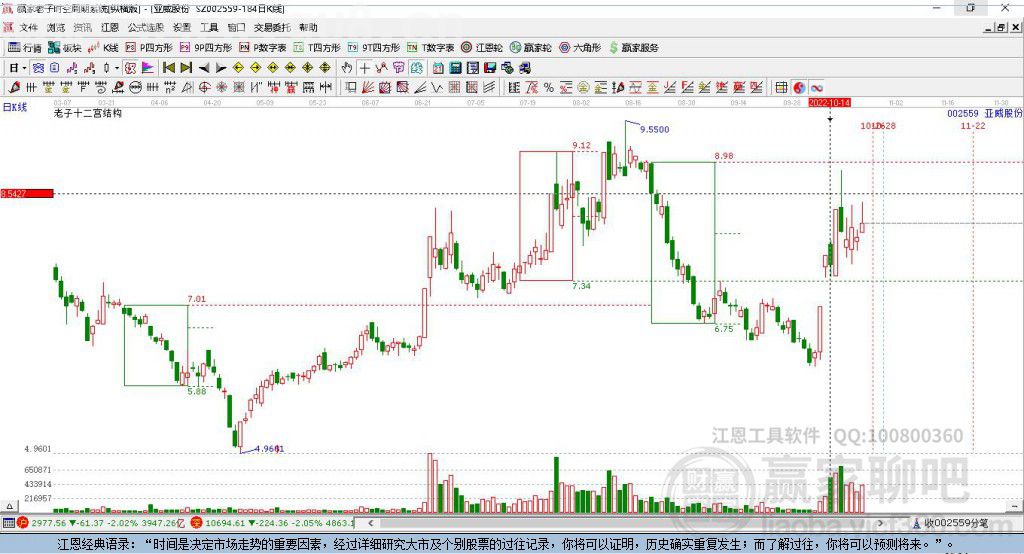
Task: Click the 日K线 chart label
Action: 15,107
